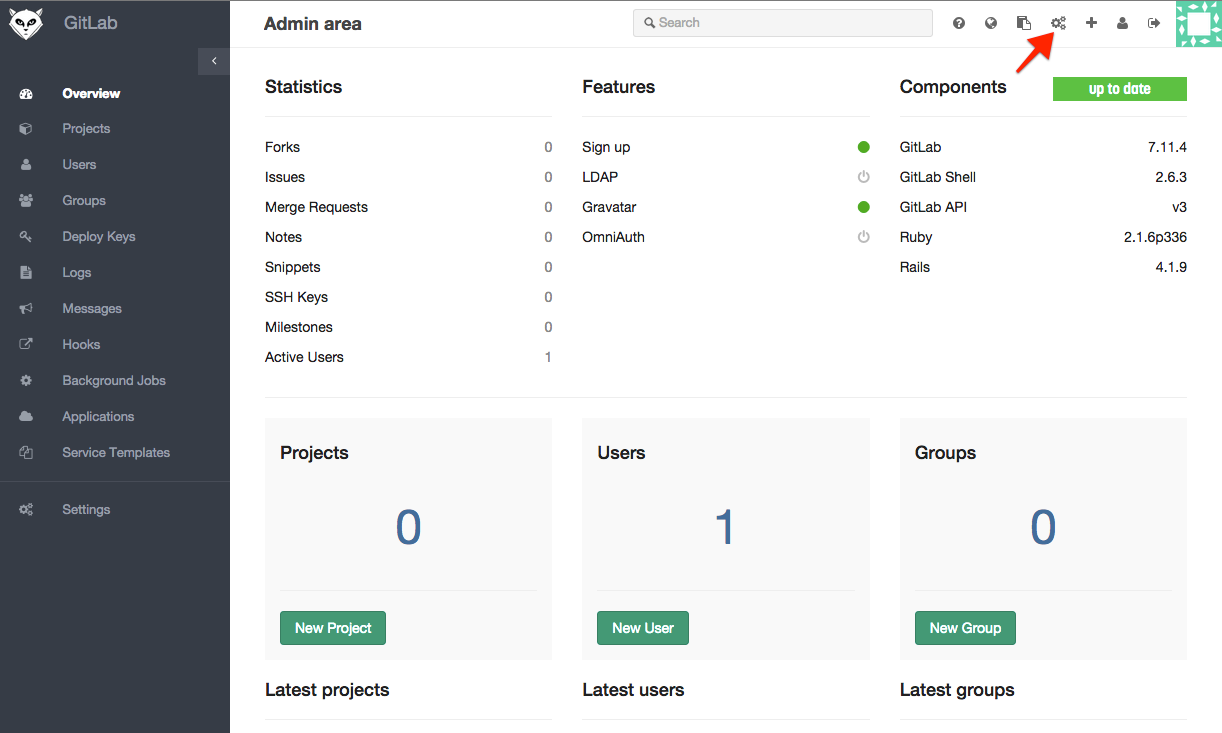The image size is (1222, 733).
Task: Create a new project using the plus icon
Action: tap(1090, 22)
